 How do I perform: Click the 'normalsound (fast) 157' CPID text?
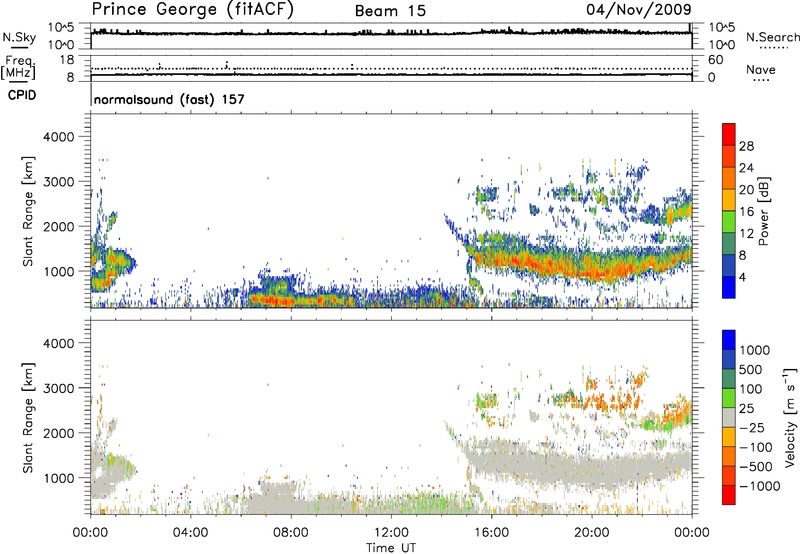coord(169,99)
